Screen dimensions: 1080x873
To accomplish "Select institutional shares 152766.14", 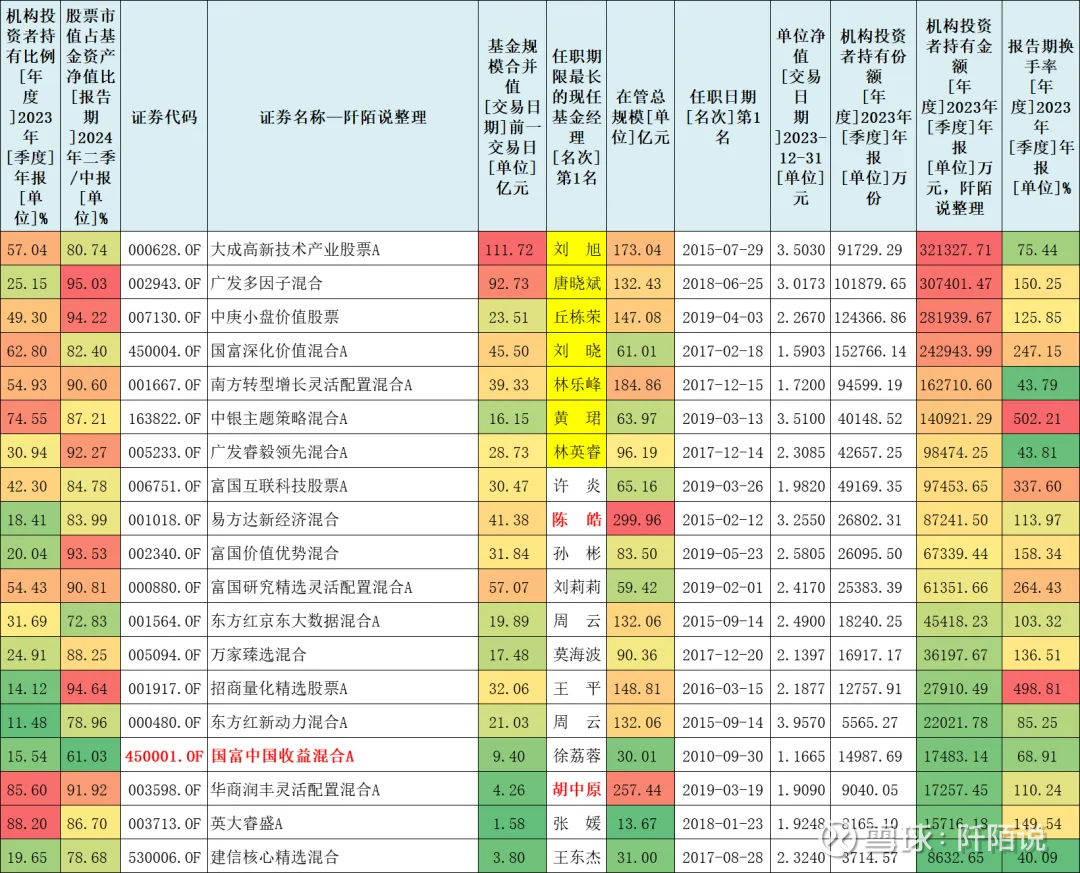I will (x=871, y=351).
